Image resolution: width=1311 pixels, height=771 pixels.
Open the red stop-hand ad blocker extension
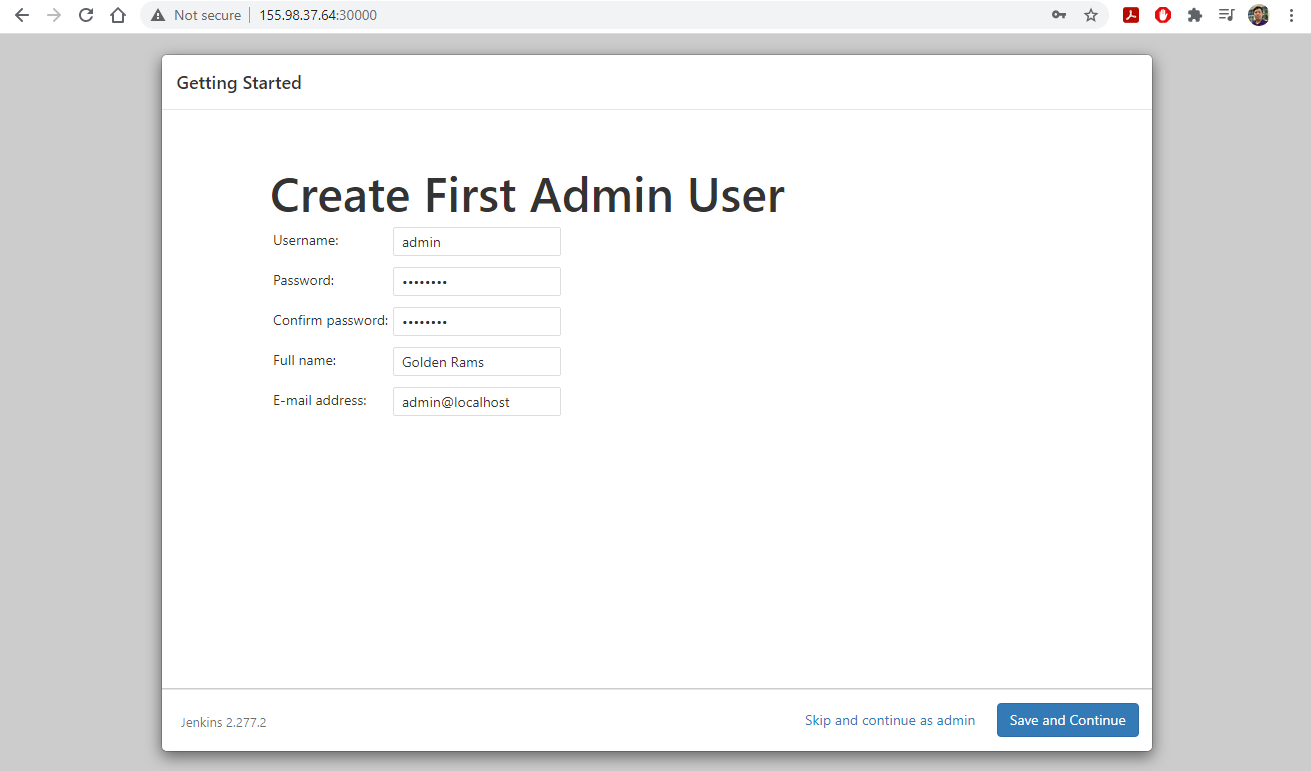[1163, 15]
